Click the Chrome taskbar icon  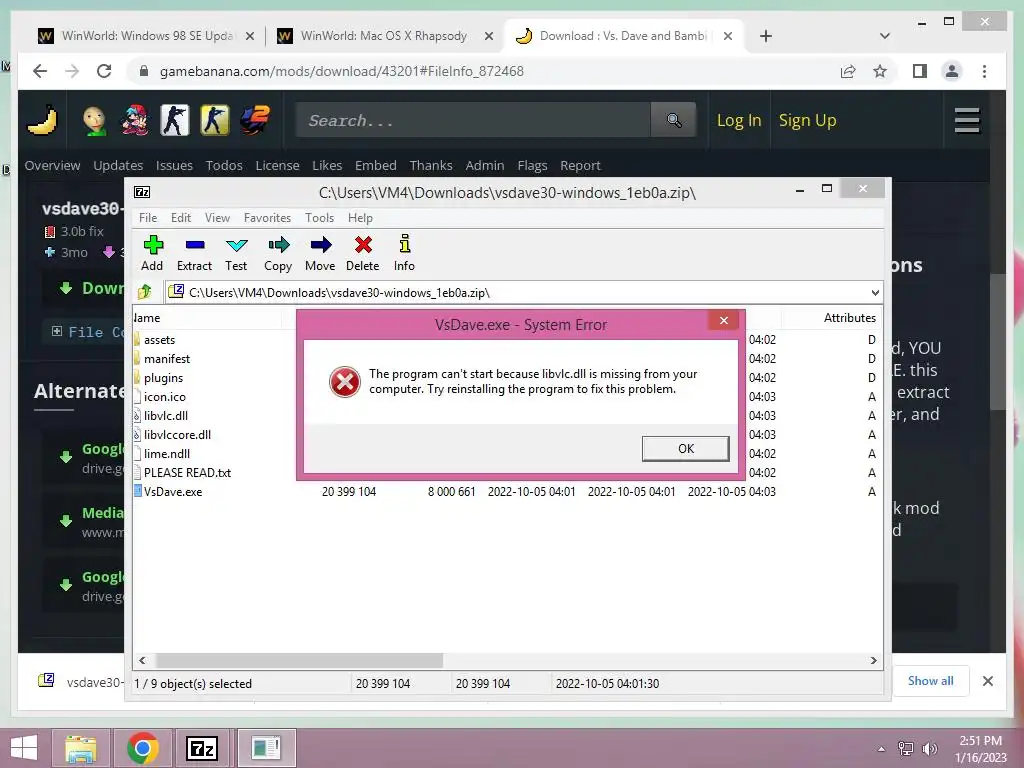pos(143,748)
